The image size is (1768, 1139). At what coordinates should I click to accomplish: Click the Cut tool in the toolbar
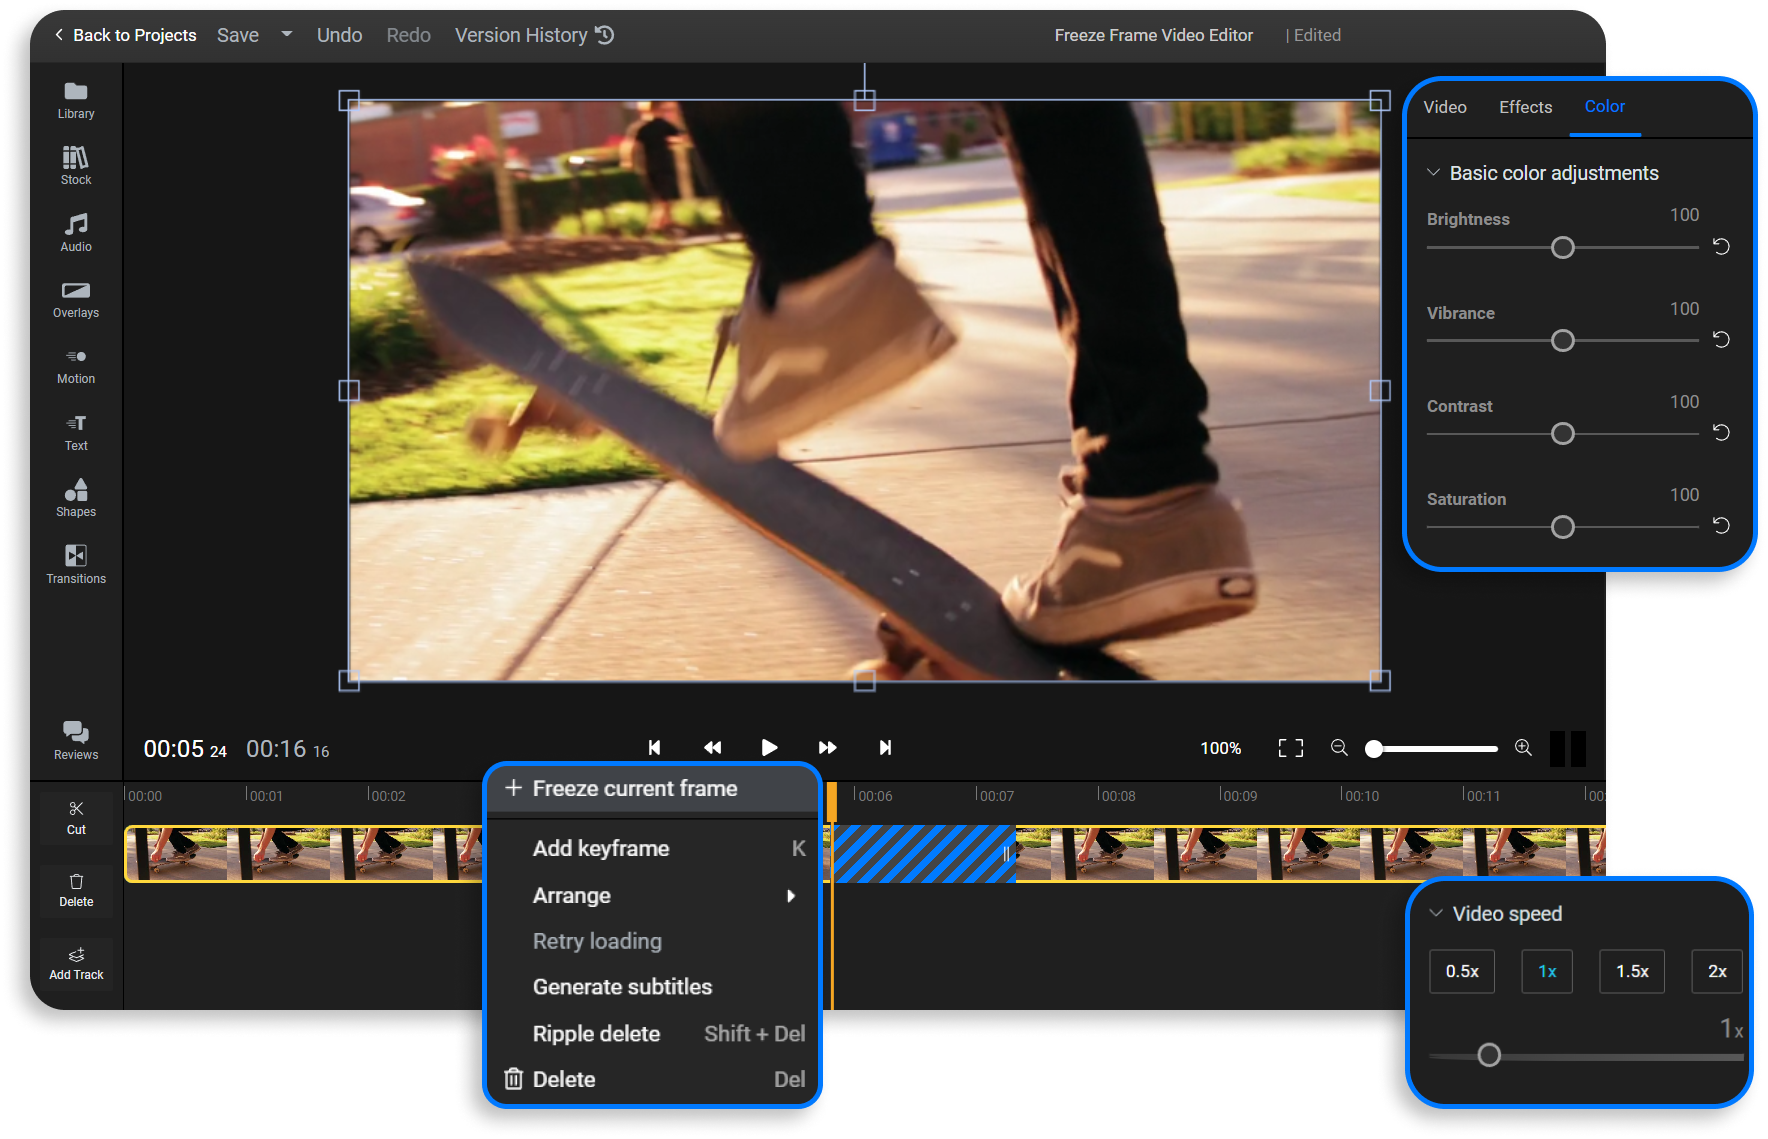(x=75, y=816)
